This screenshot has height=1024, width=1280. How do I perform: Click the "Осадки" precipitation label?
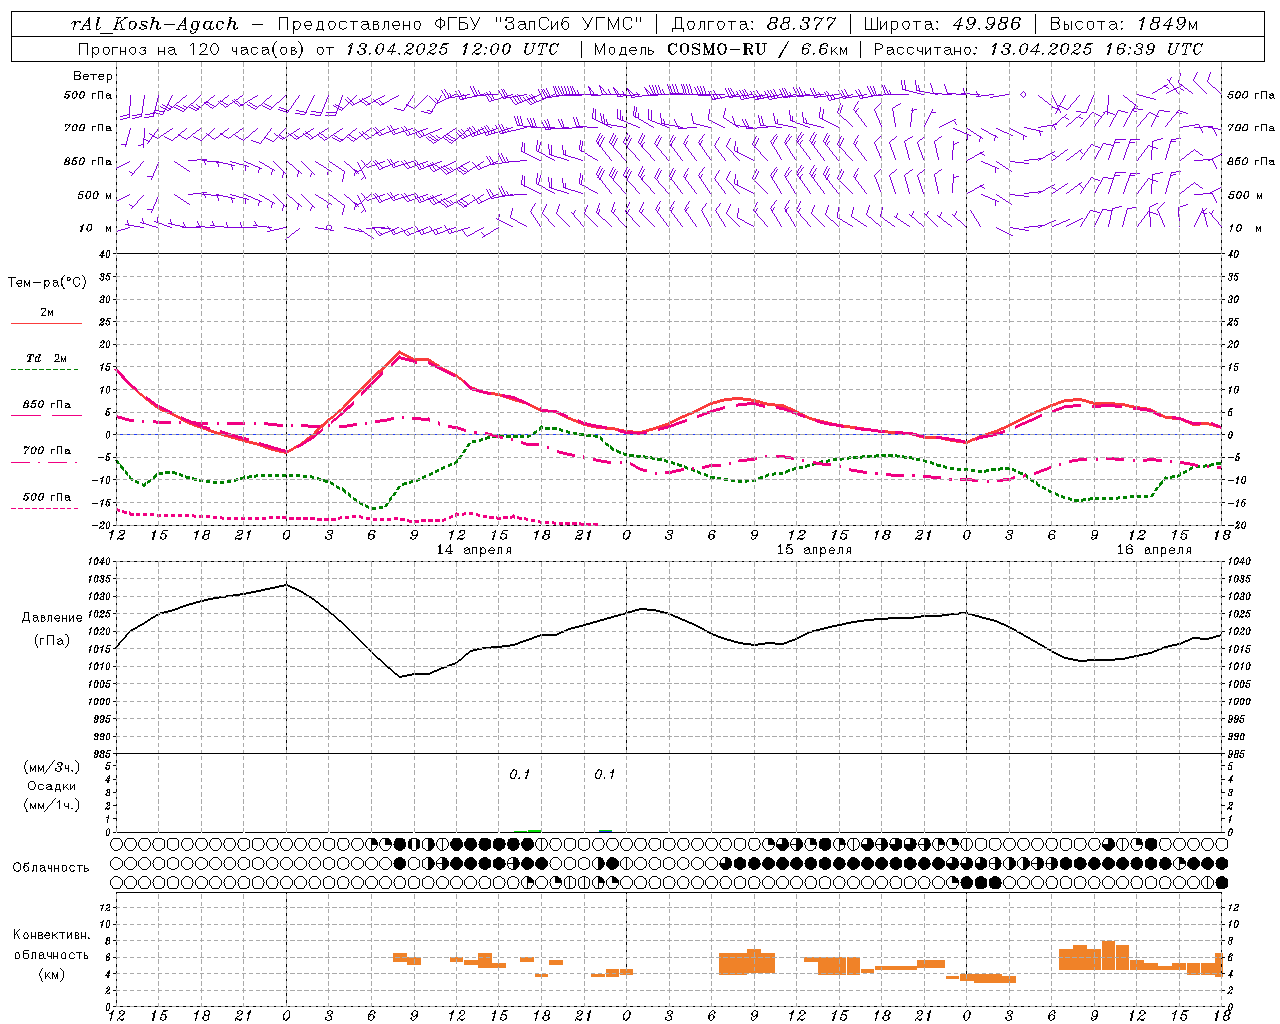(x=52, y=786)
